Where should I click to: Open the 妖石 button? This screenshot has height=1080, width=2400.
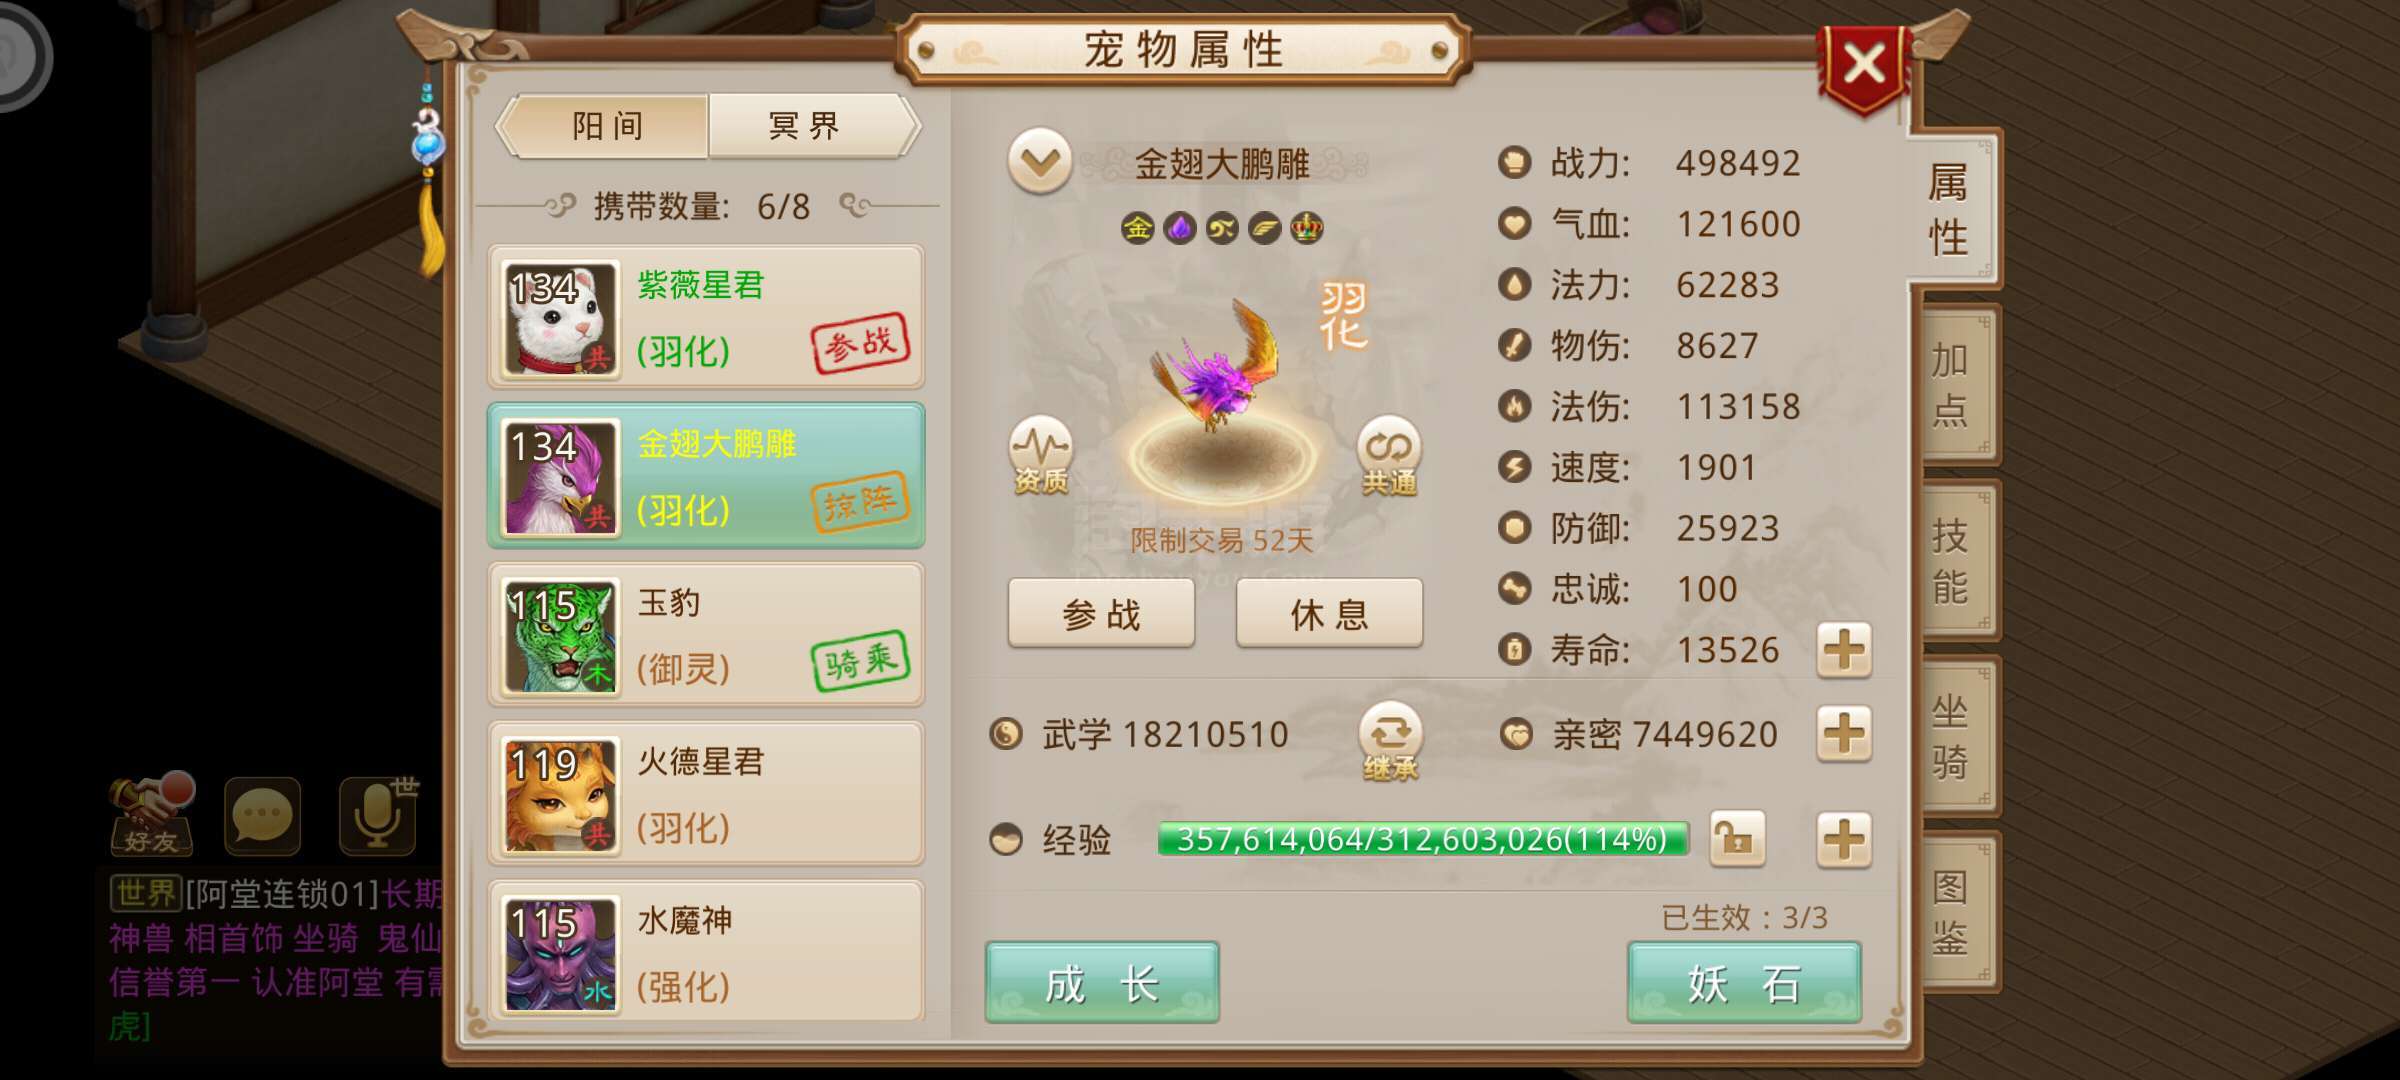point(1744,983)
